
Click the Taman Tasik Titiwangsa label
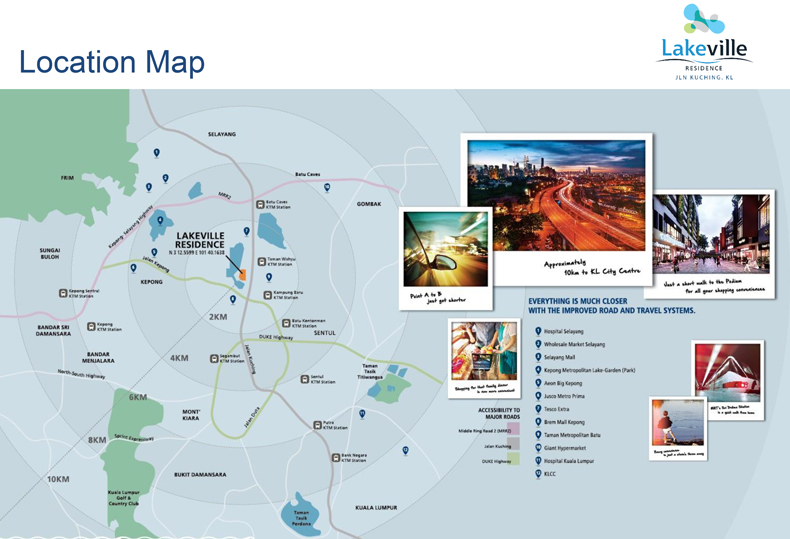click(x=370, y=371)
